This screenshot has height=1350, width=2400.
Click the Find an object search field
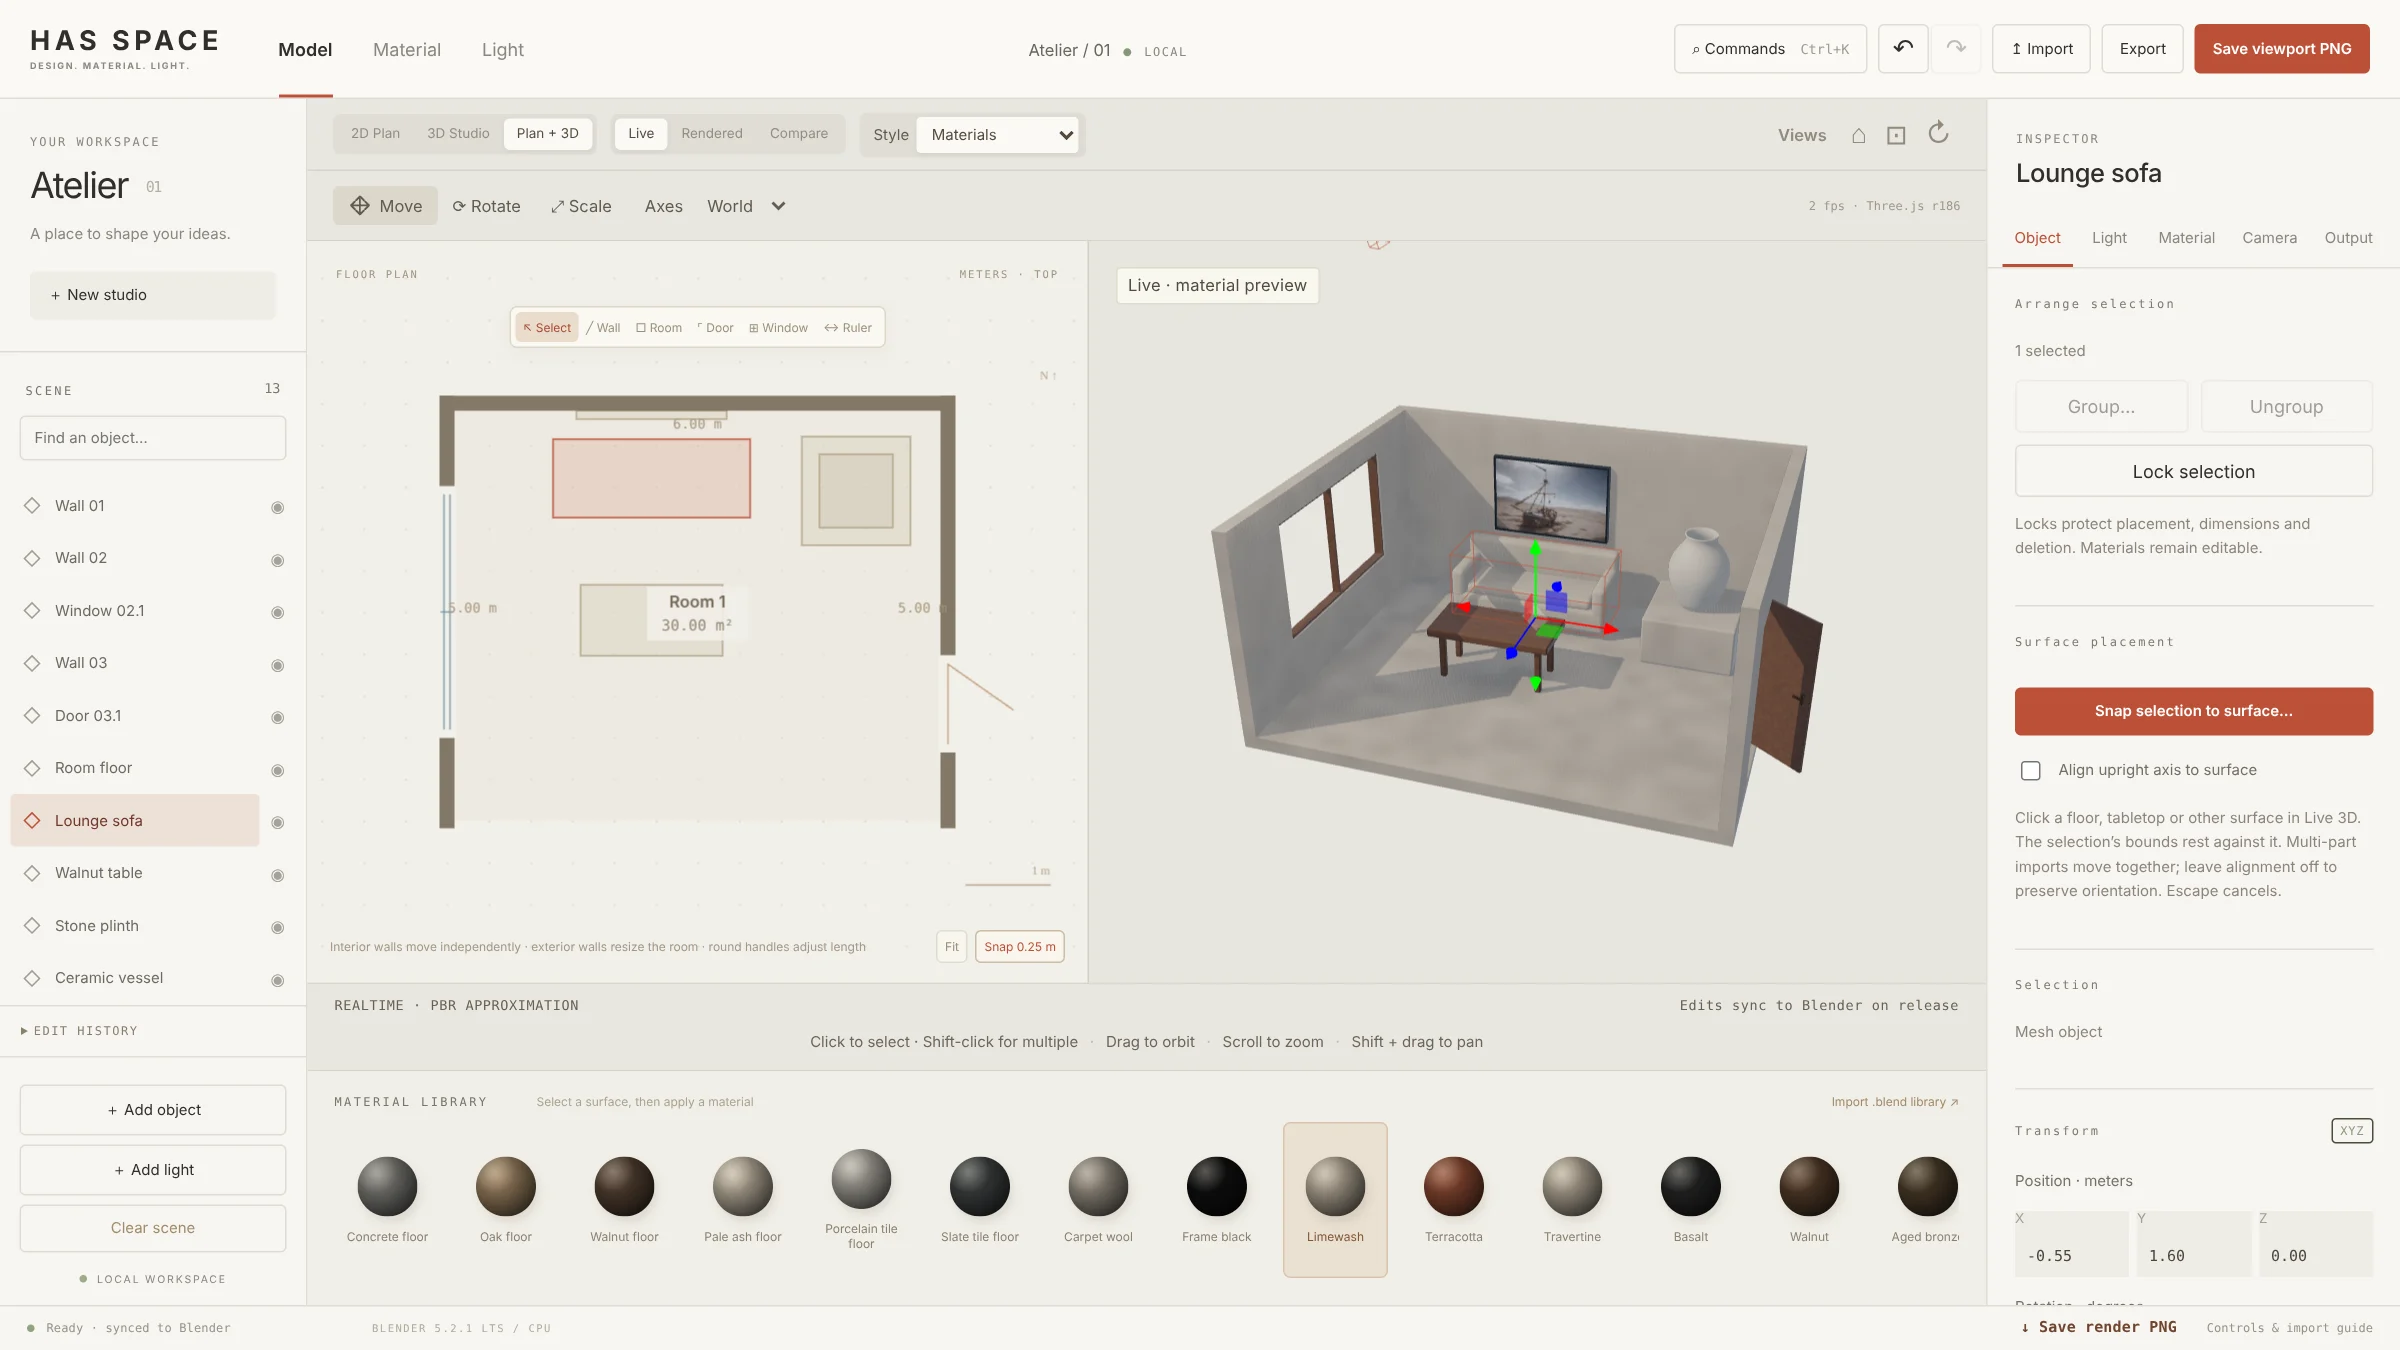[153, 438]
